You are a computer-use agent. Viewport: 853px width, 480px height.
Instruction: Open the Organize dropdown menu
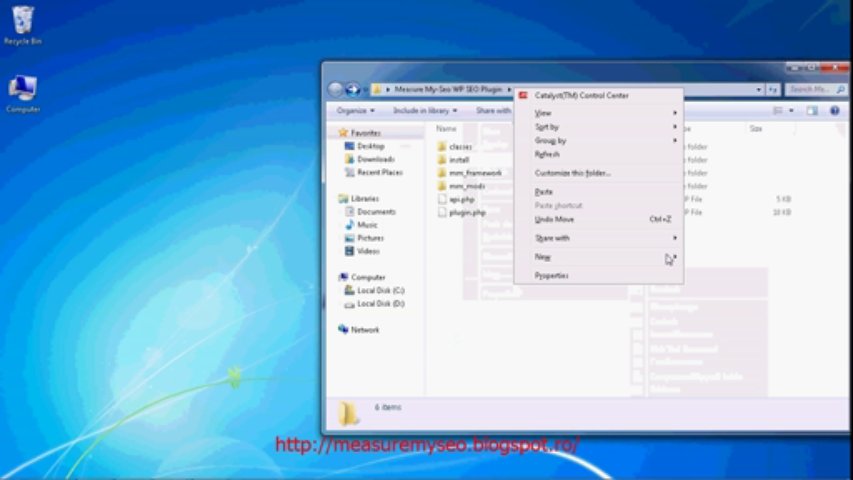[x=354, y=111]
